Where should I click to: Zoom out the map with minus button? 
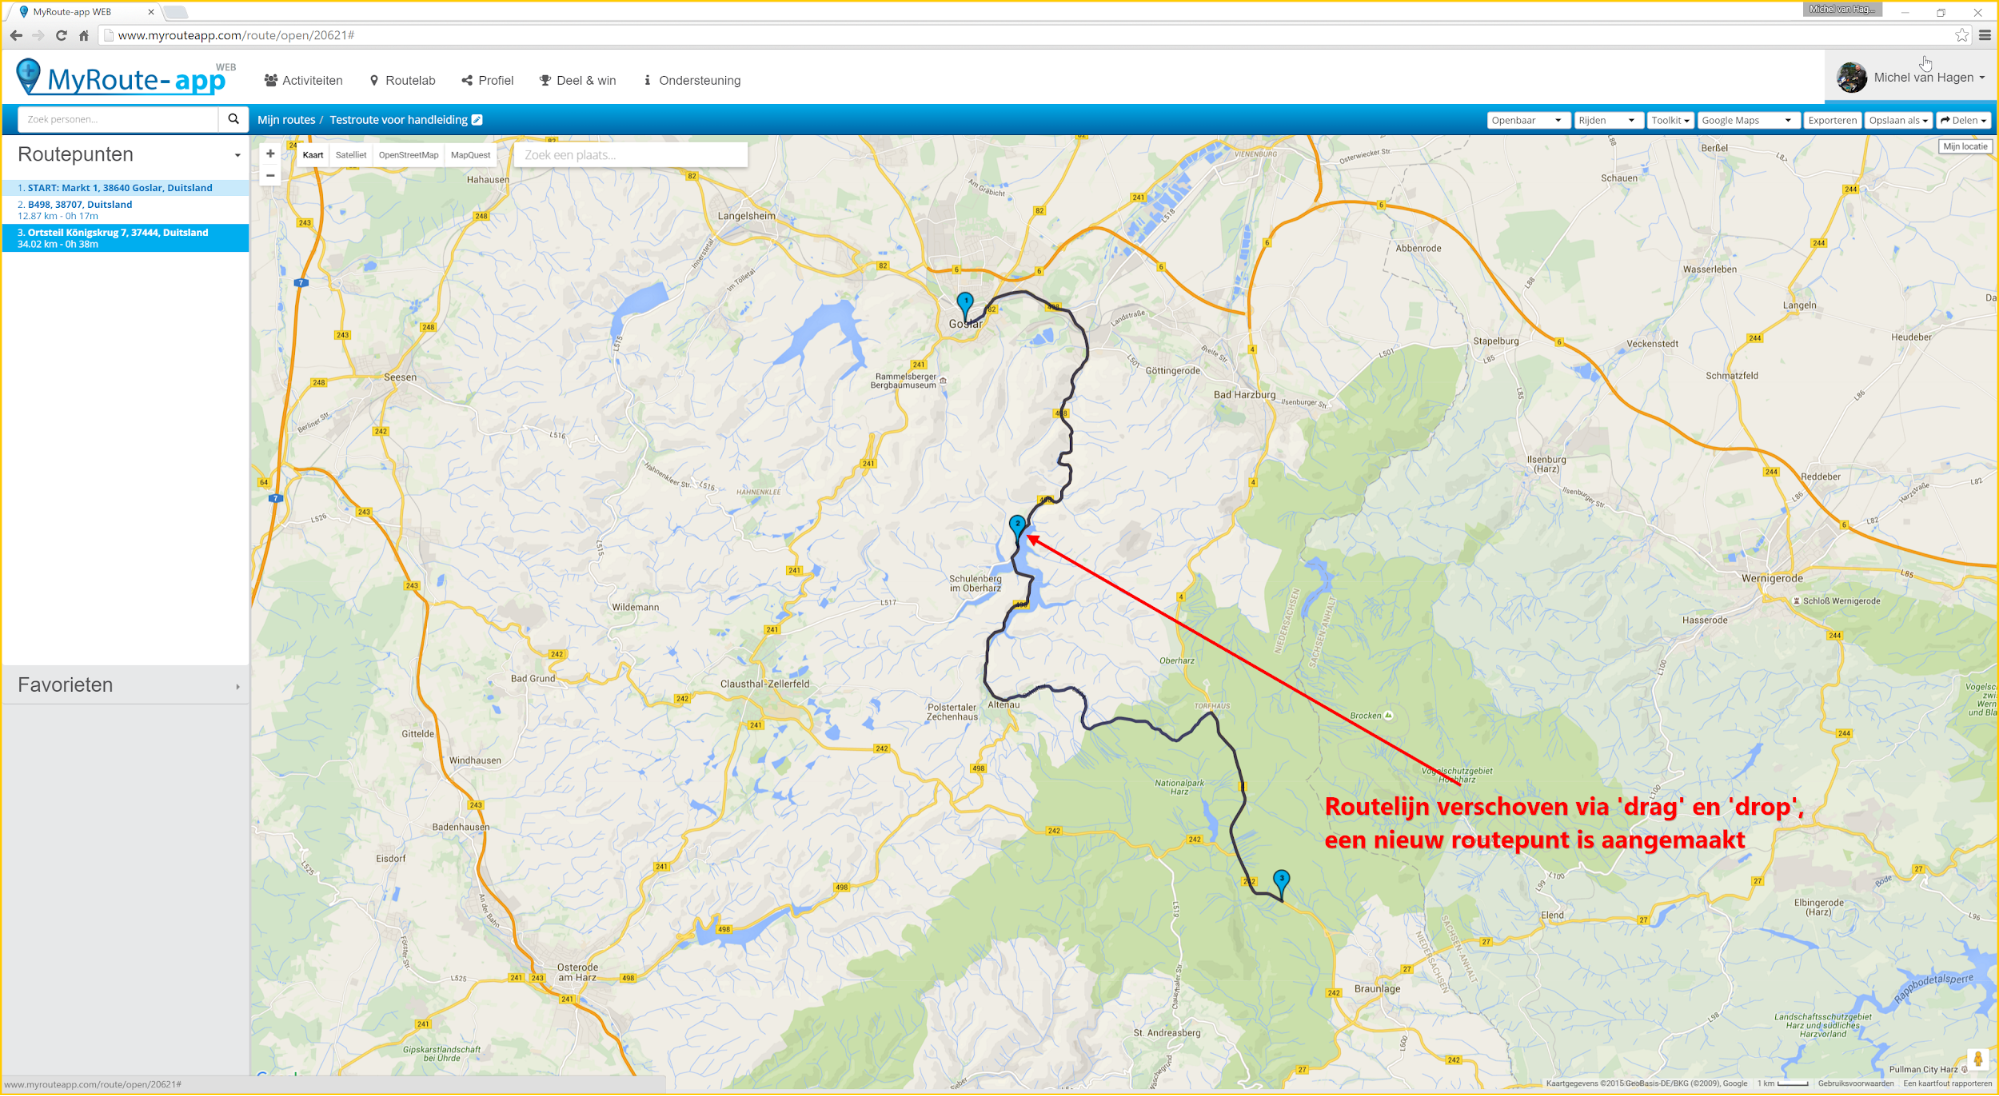(x=270, y=175)
